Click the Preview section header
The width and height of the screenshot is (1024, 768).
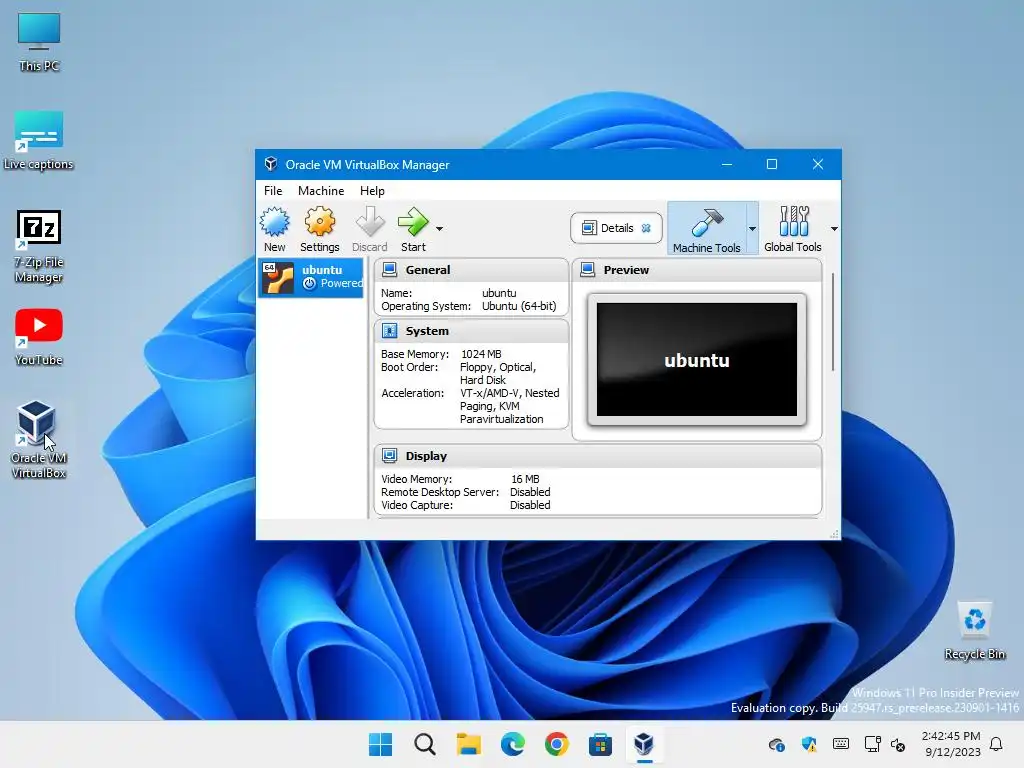pos(697,270)
